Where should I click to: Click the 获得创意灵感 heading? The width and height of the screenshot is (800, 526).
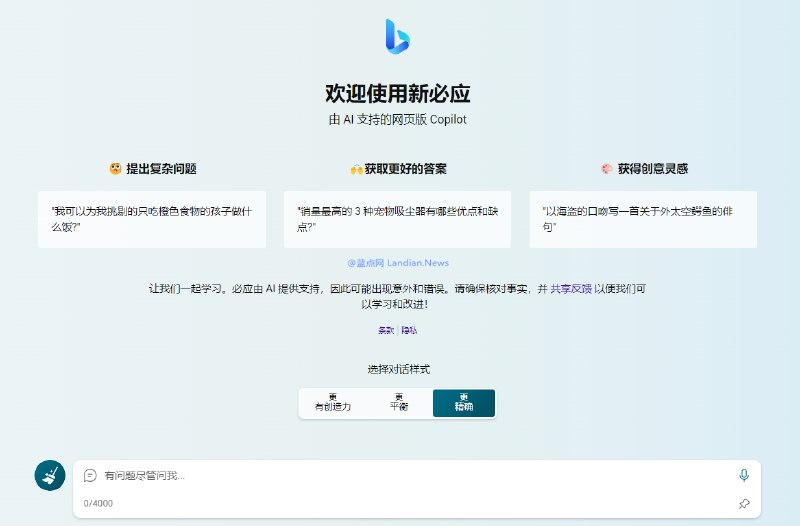(x=653, y=169)
